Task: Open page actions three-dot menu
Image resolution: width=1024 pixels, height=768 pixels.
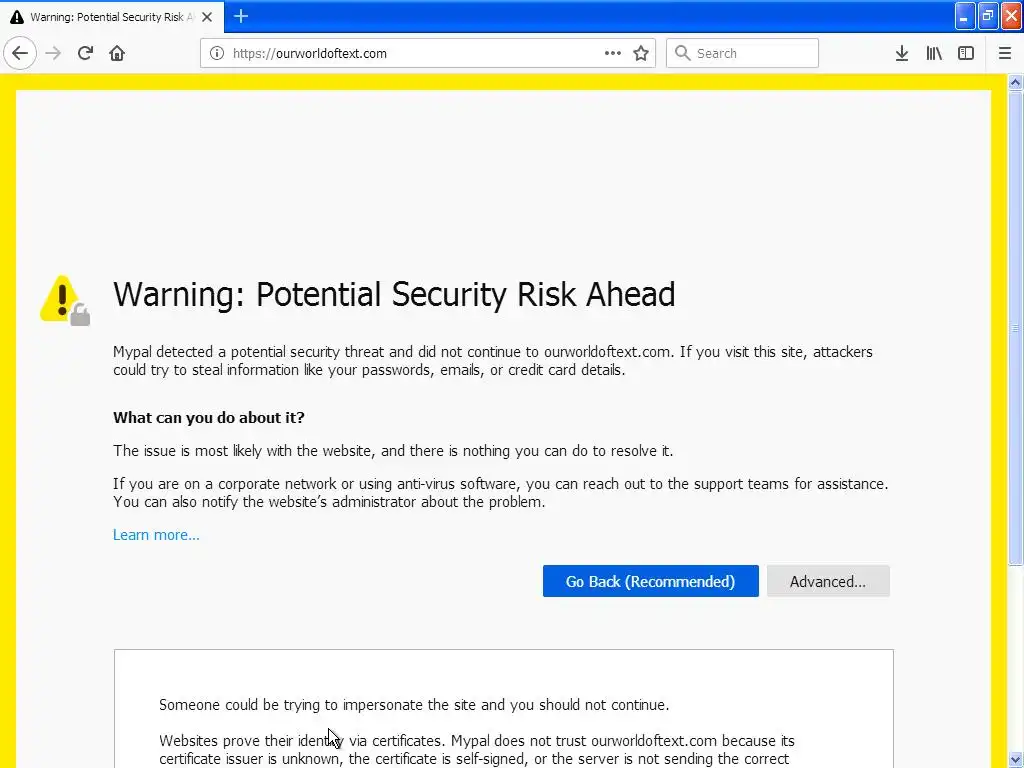Action: pos(613,53)
